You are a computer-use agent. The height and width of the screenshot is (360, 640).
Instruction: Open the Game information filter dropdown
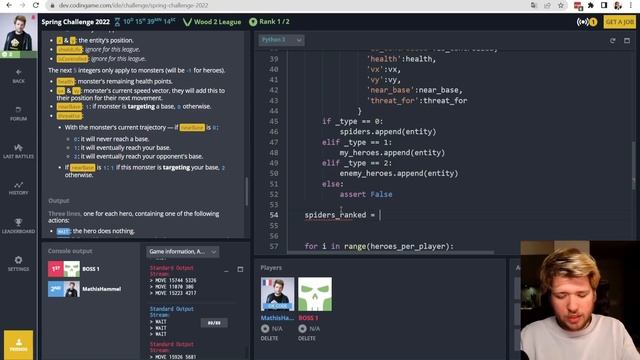182,251
